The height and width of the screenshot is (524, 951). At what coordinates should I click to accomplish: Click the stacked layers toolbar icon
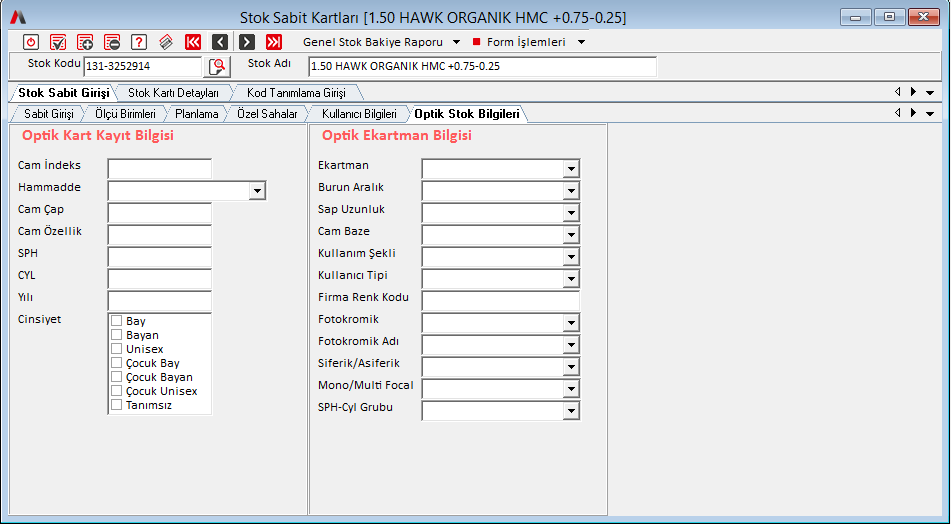point(166,42)
